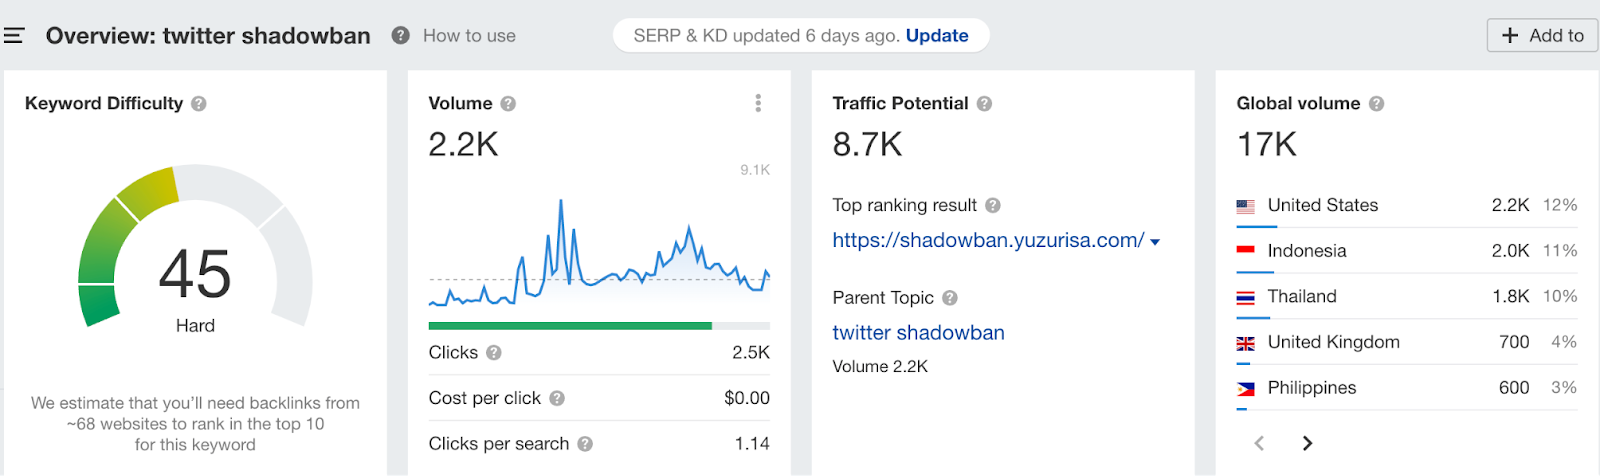Click the 8.7K Traffic Potential value
Image resolution: width=1600 pixels, height=476 pixels.
click(867, 145)
